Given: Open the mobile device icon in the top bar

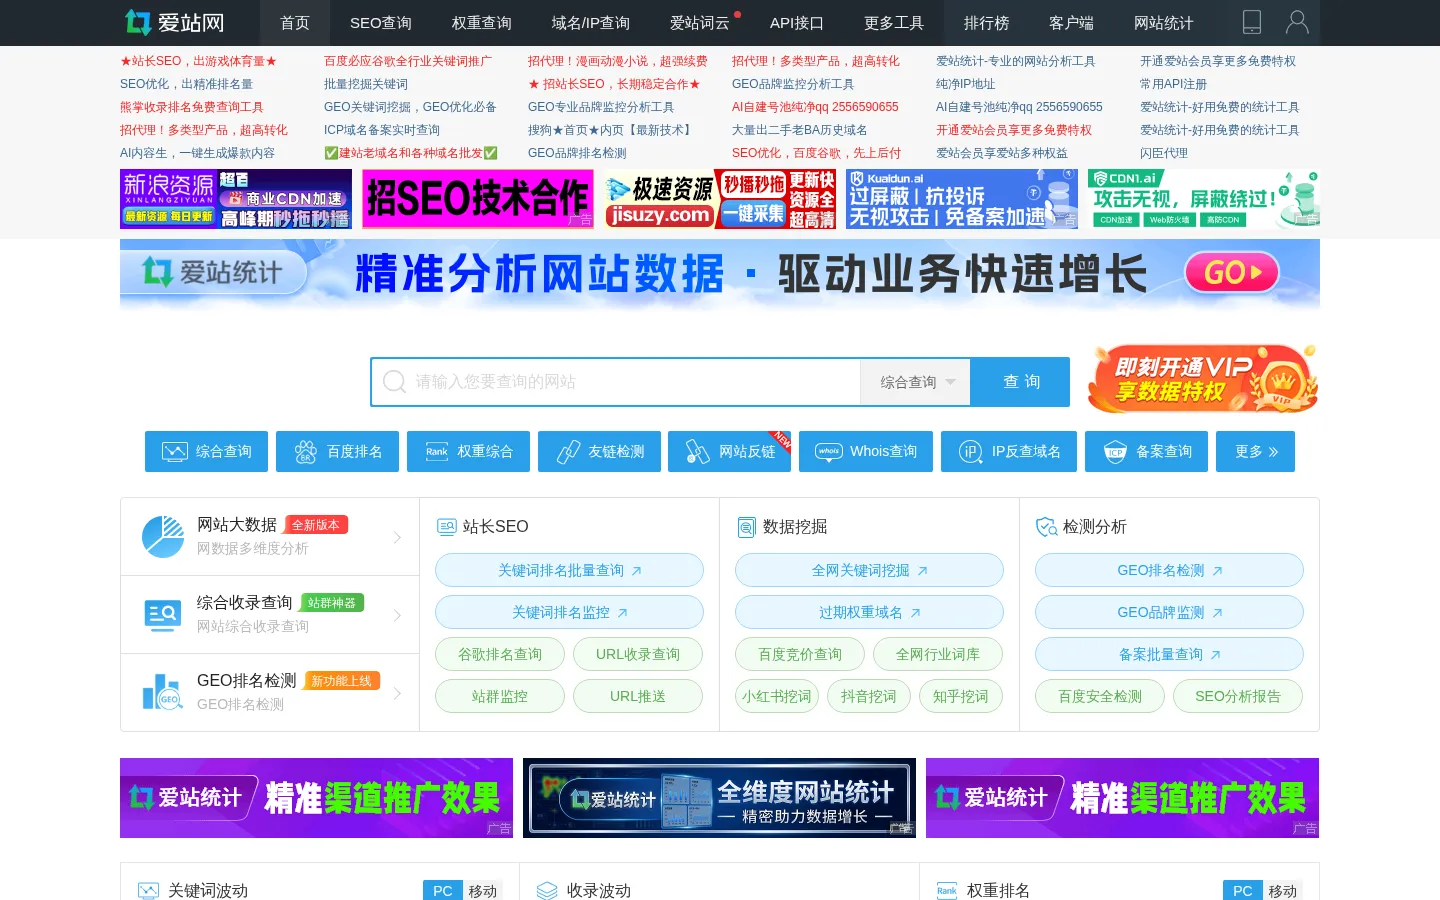Looking at the screenshot, I should [x=1251, y=22].
